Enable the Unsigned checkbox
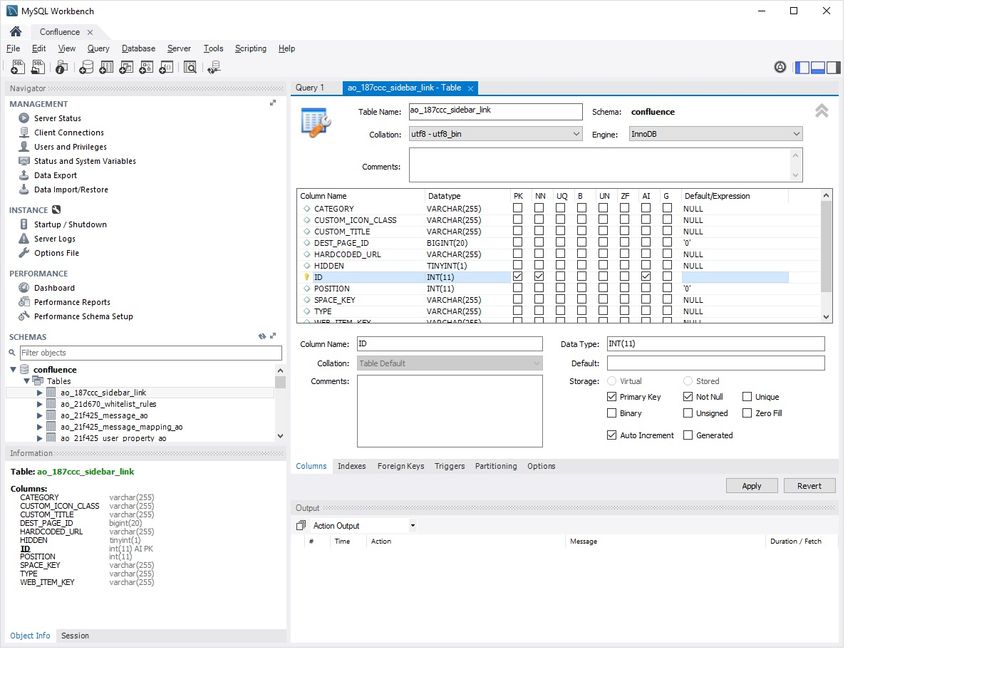Screen dimensions: 999x684 coord(687,413)
